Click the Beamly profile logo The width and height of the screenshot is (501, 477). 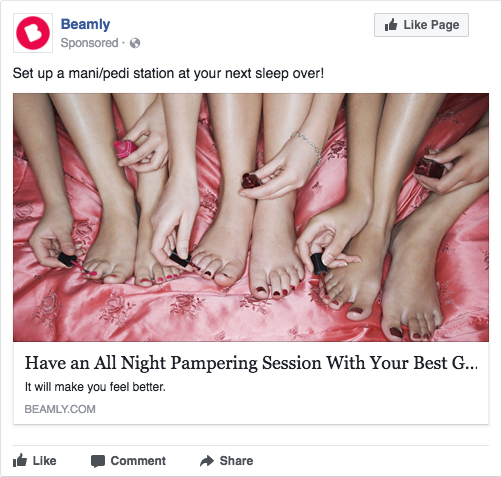pyautogui.click(x=33, y=33)
